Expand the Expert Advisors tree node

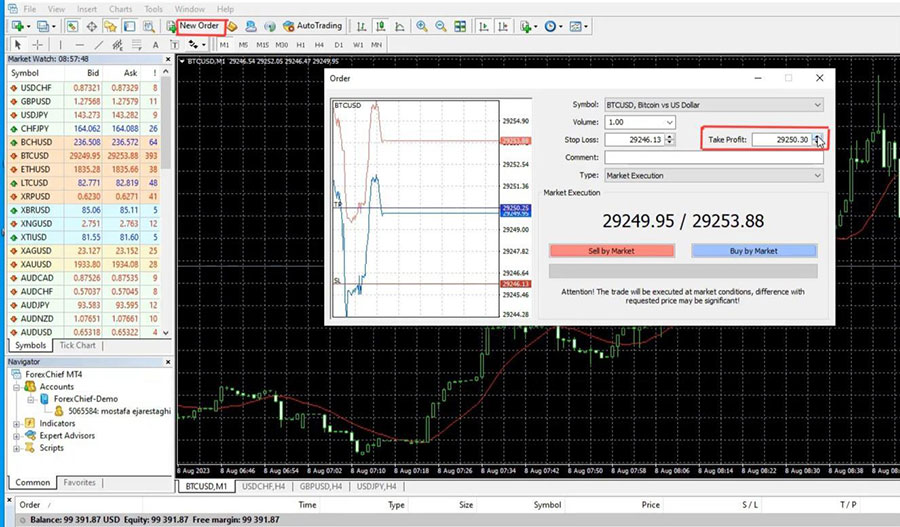[x=17, y=436]
